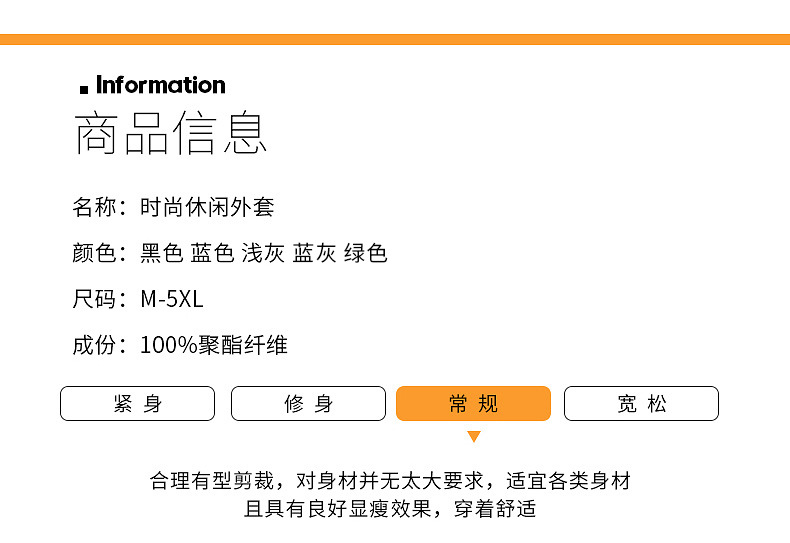Select the 修身 fit option
The height and width of the screenshot is (543, 790).
(x=308, y=404)
